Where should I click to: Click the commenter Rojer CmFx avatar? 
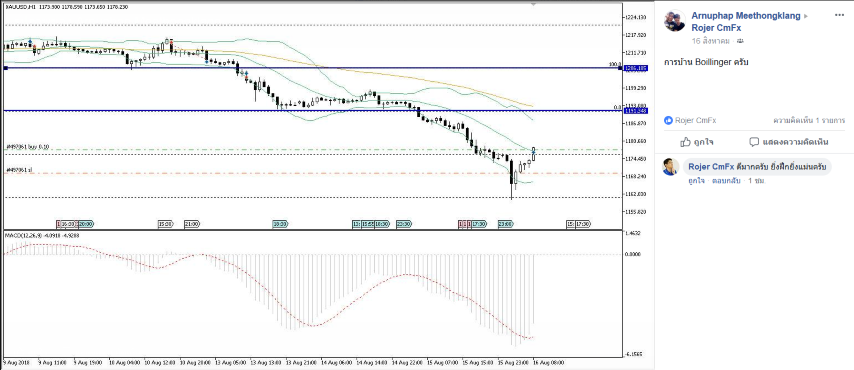pos(670,167)
